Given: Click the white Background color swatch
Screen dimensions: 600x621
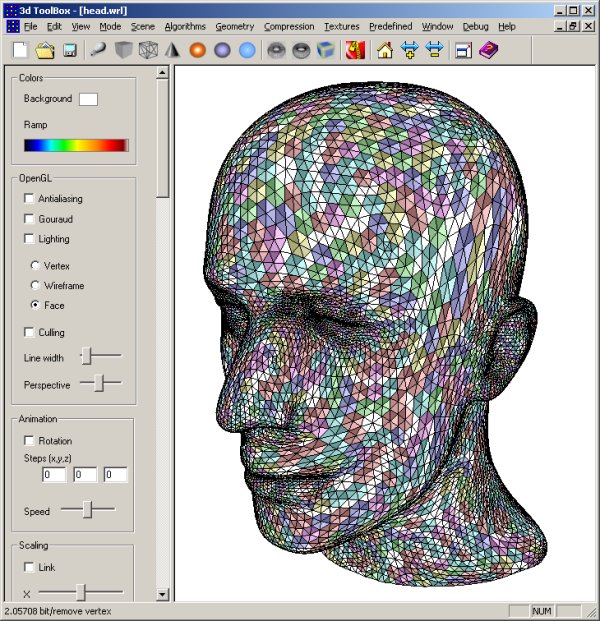Looking at the screenshot, I should click(88, 99).
